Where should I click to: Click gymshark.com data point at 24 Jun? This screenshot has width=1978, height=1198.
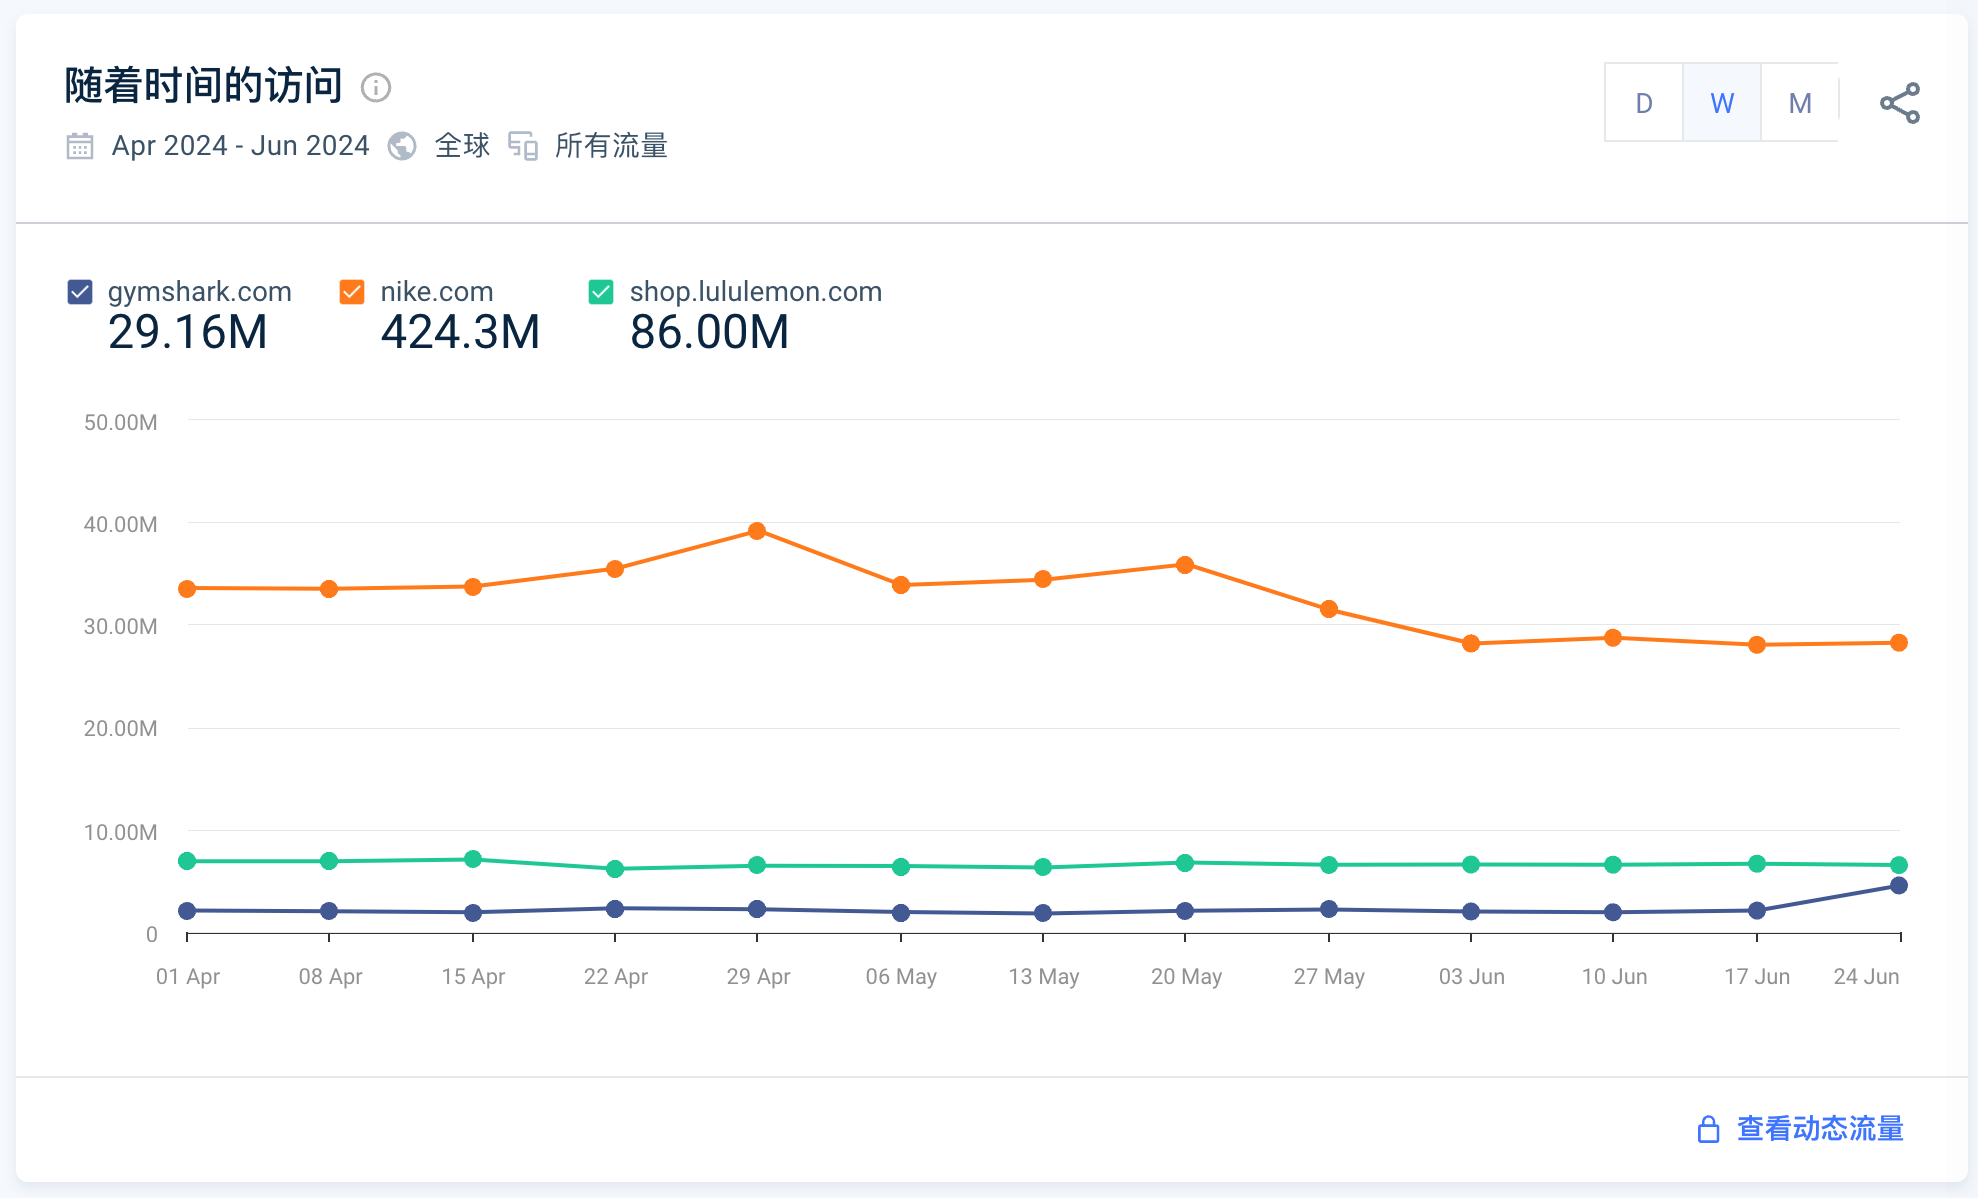(x=1898, y=886)
